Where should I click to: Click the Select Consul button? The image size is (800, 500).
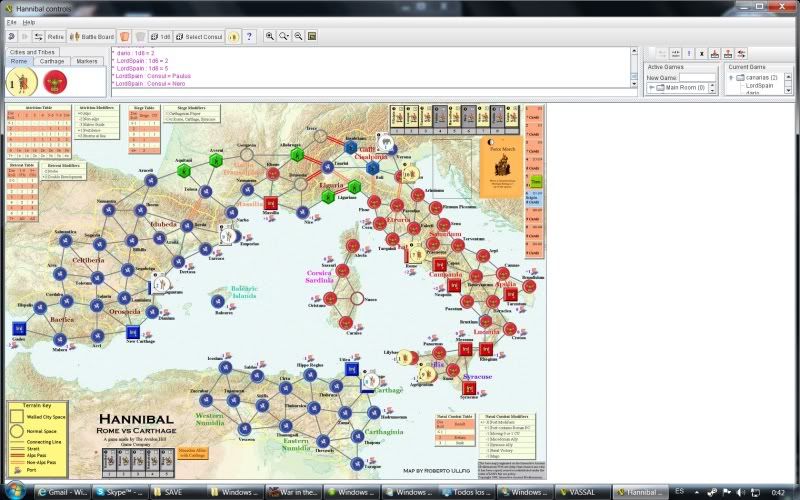(x=199, y=37)
